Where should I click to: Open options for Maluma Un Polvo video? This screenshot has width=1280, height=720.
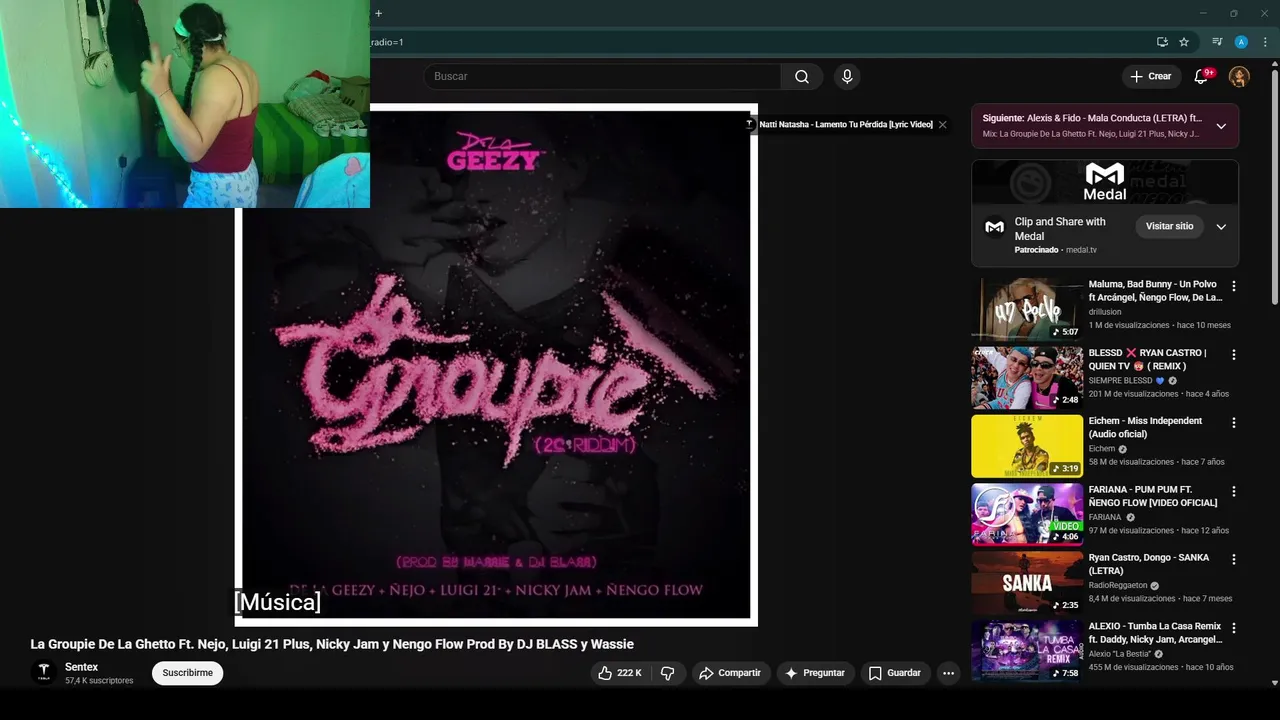[1233, 286]
